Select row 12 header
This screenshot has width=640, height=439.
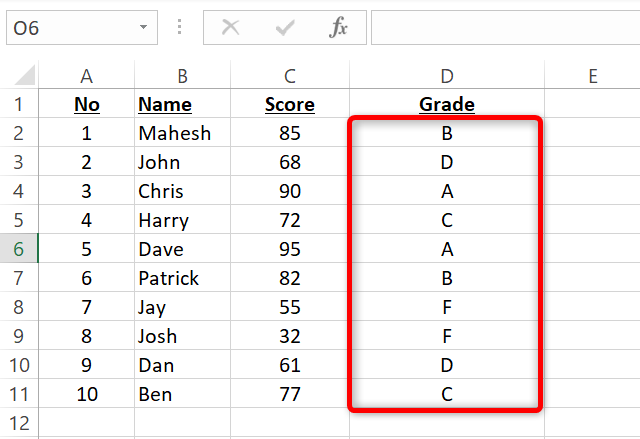19,424
